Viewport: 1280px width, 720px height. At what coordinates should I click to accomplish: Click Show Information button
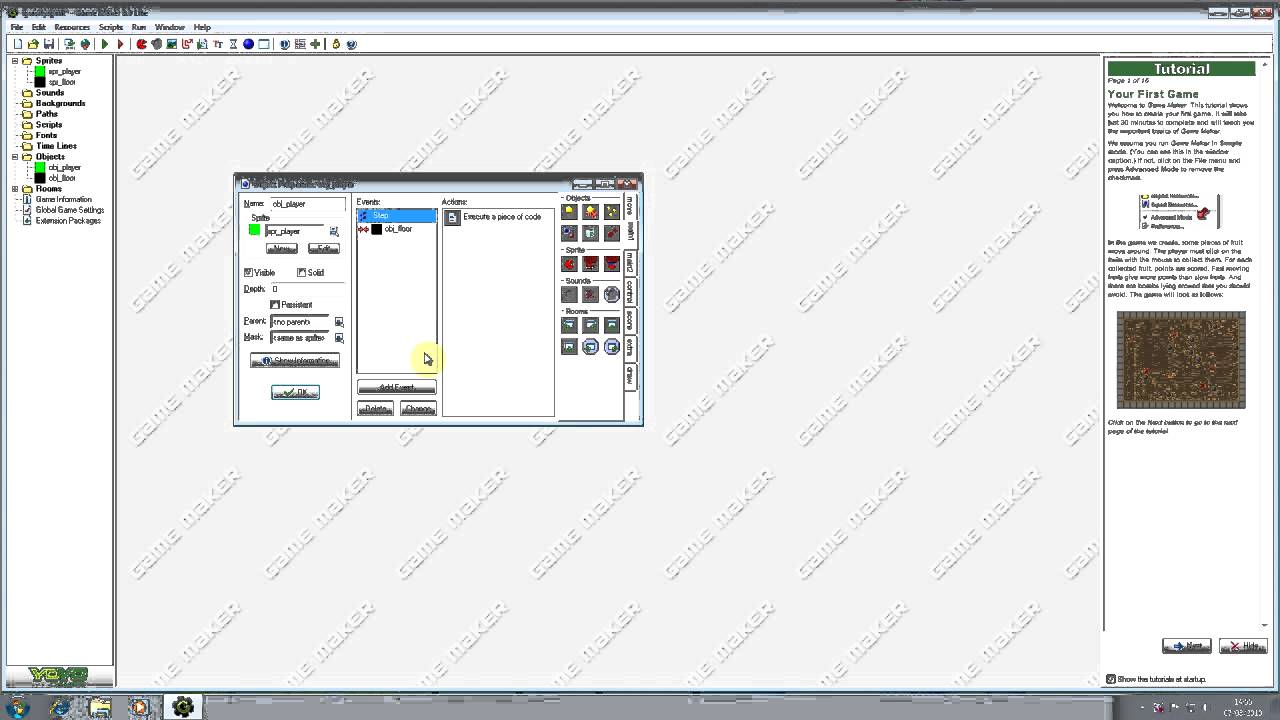point(295,361)
